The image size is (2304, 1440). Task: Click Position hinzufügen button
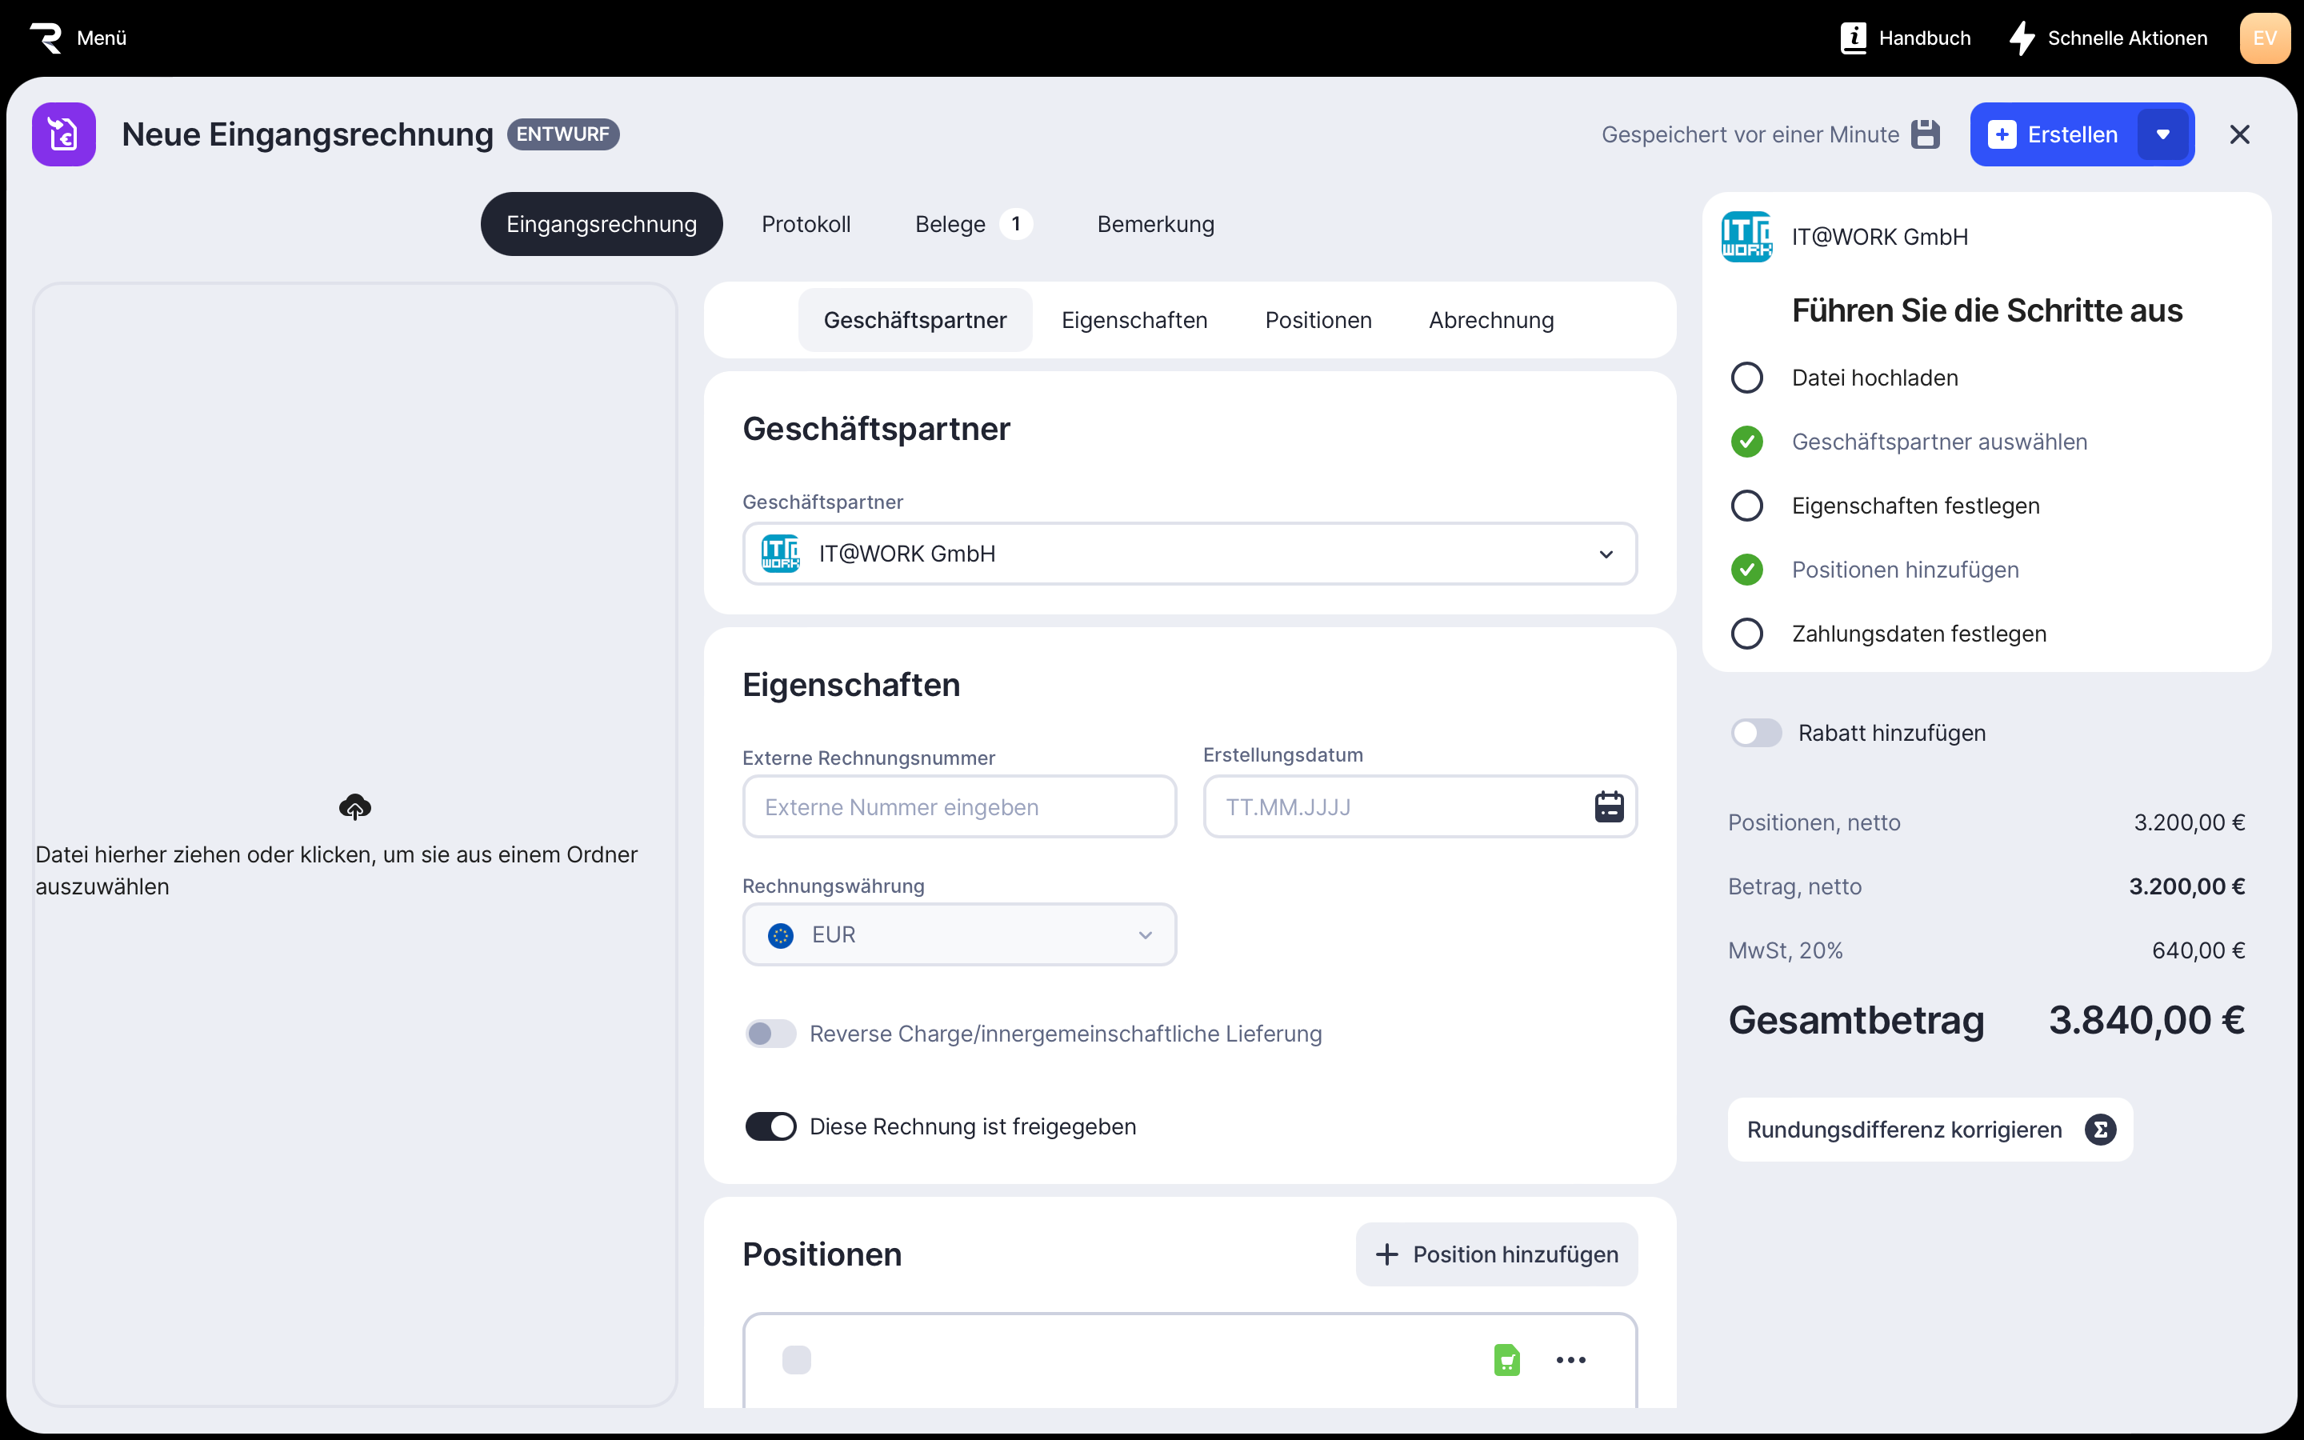(x=1496, y=1254)
